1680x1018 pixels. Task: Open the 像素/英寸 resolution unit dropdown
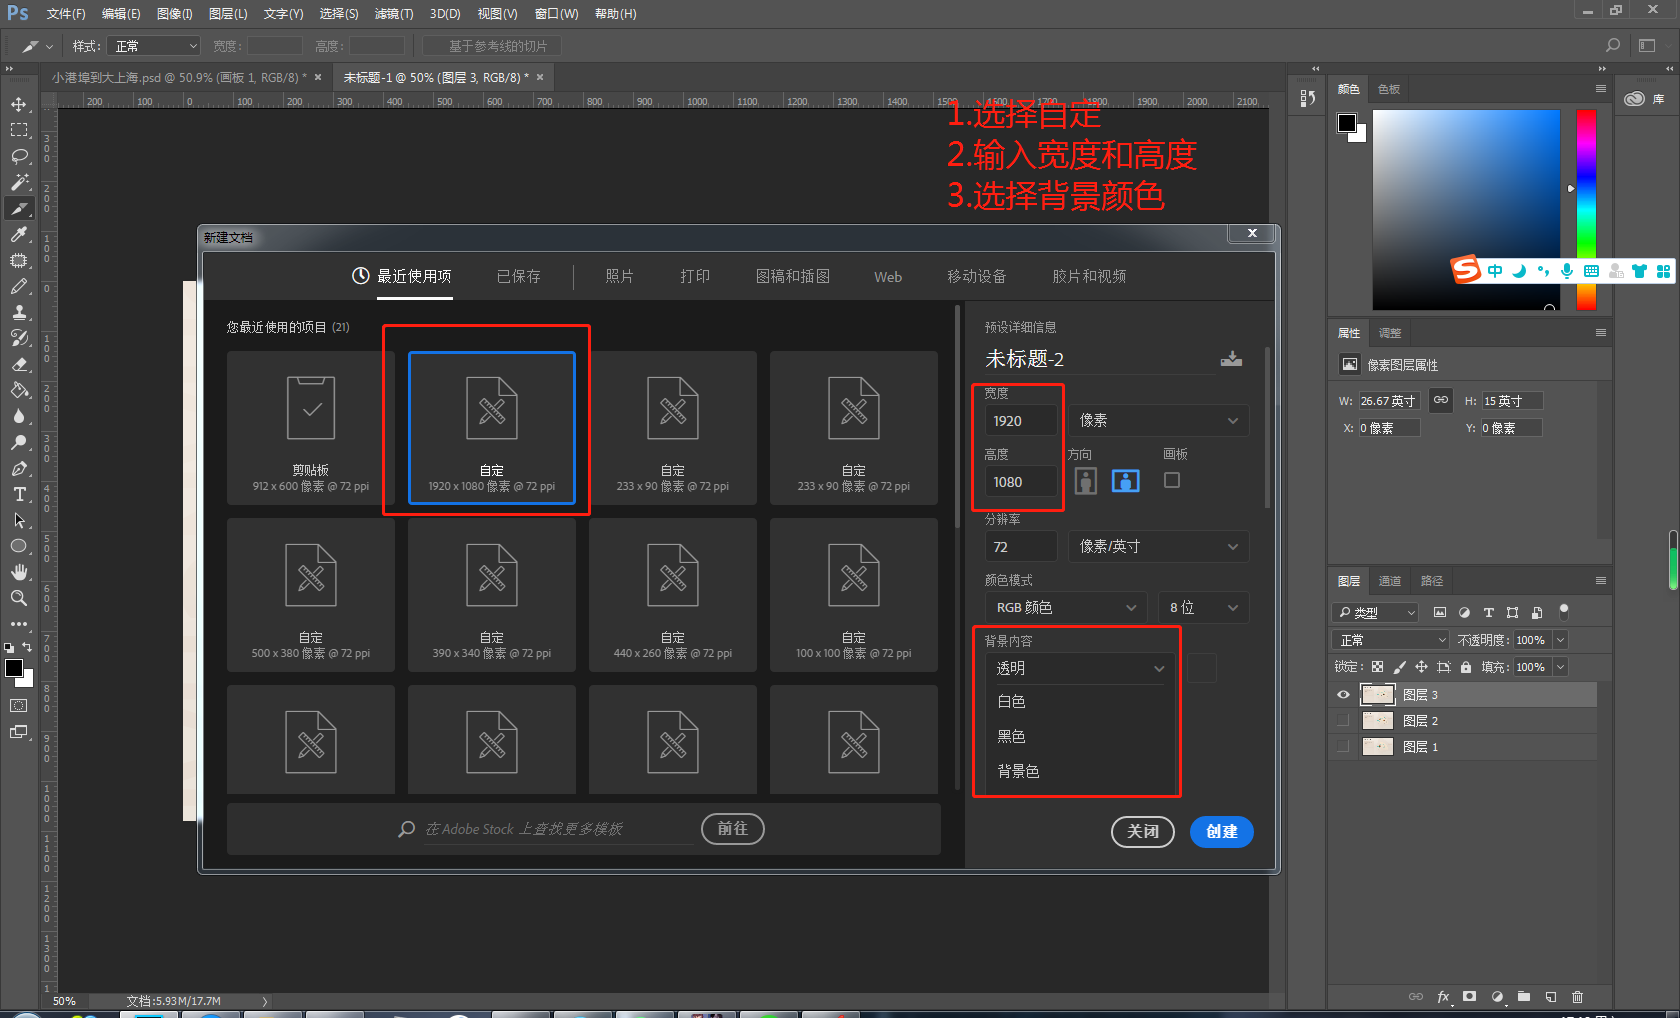coord(1159,547)
